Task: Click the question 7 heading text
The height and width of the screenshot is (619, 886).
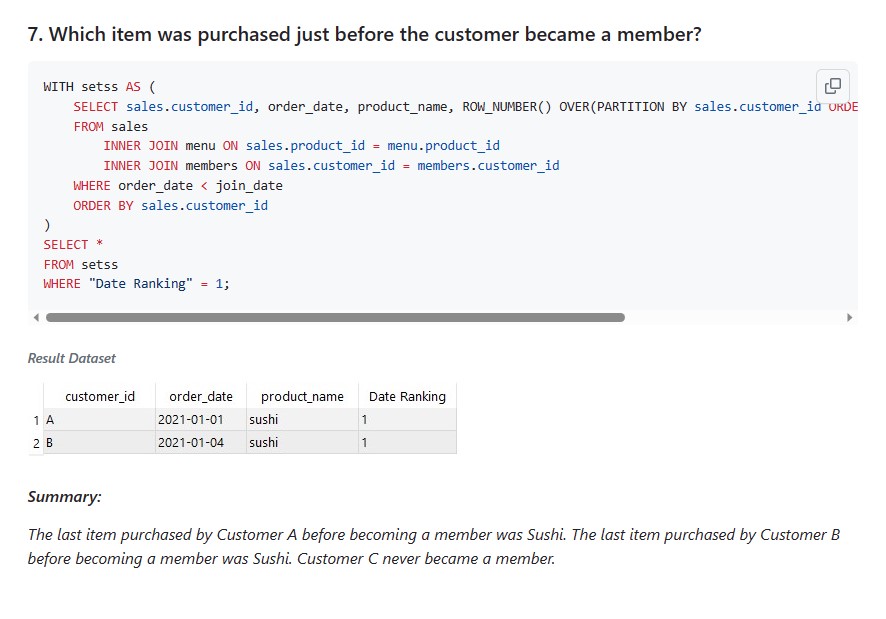Action: 364,34
